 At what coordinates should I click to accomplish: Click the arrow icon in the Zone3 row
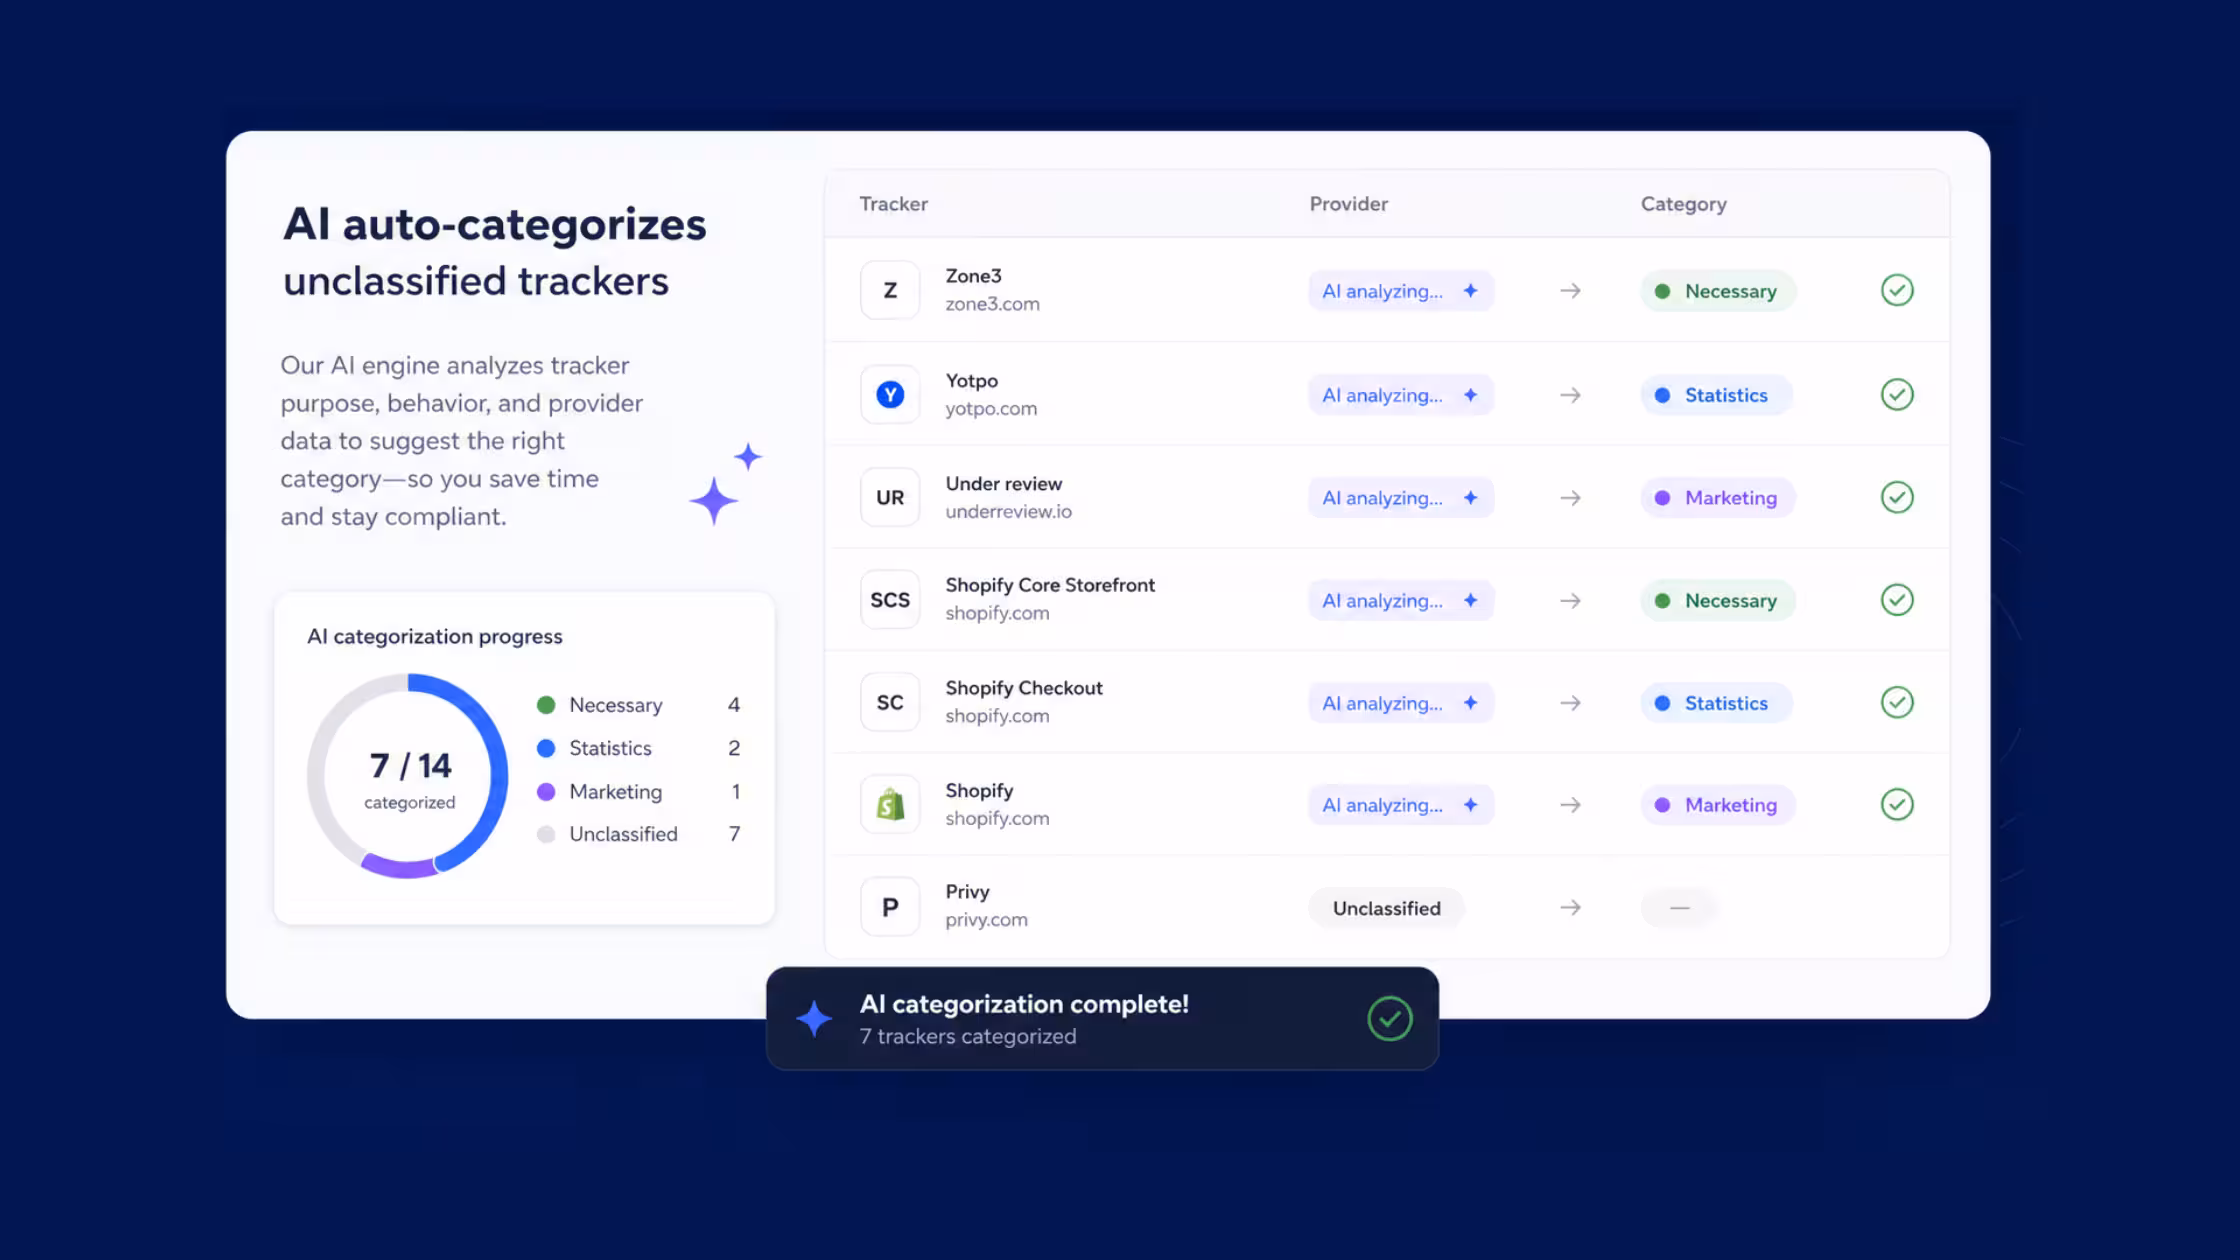point(1570,291)
